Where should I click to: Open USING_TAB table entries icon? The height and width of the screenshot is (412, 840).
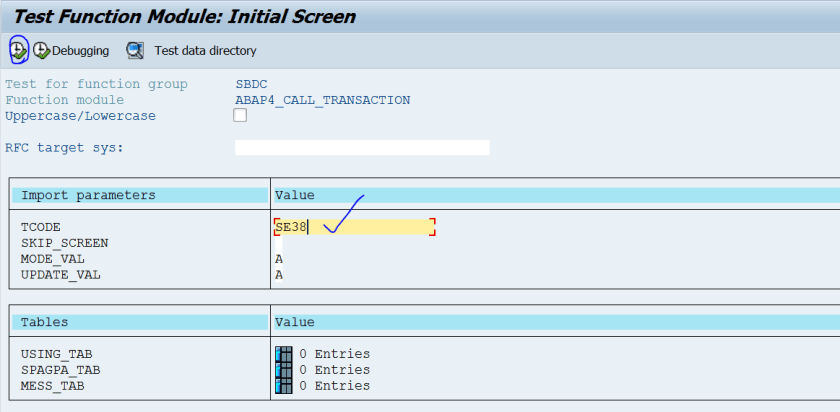tap(284, 354)
